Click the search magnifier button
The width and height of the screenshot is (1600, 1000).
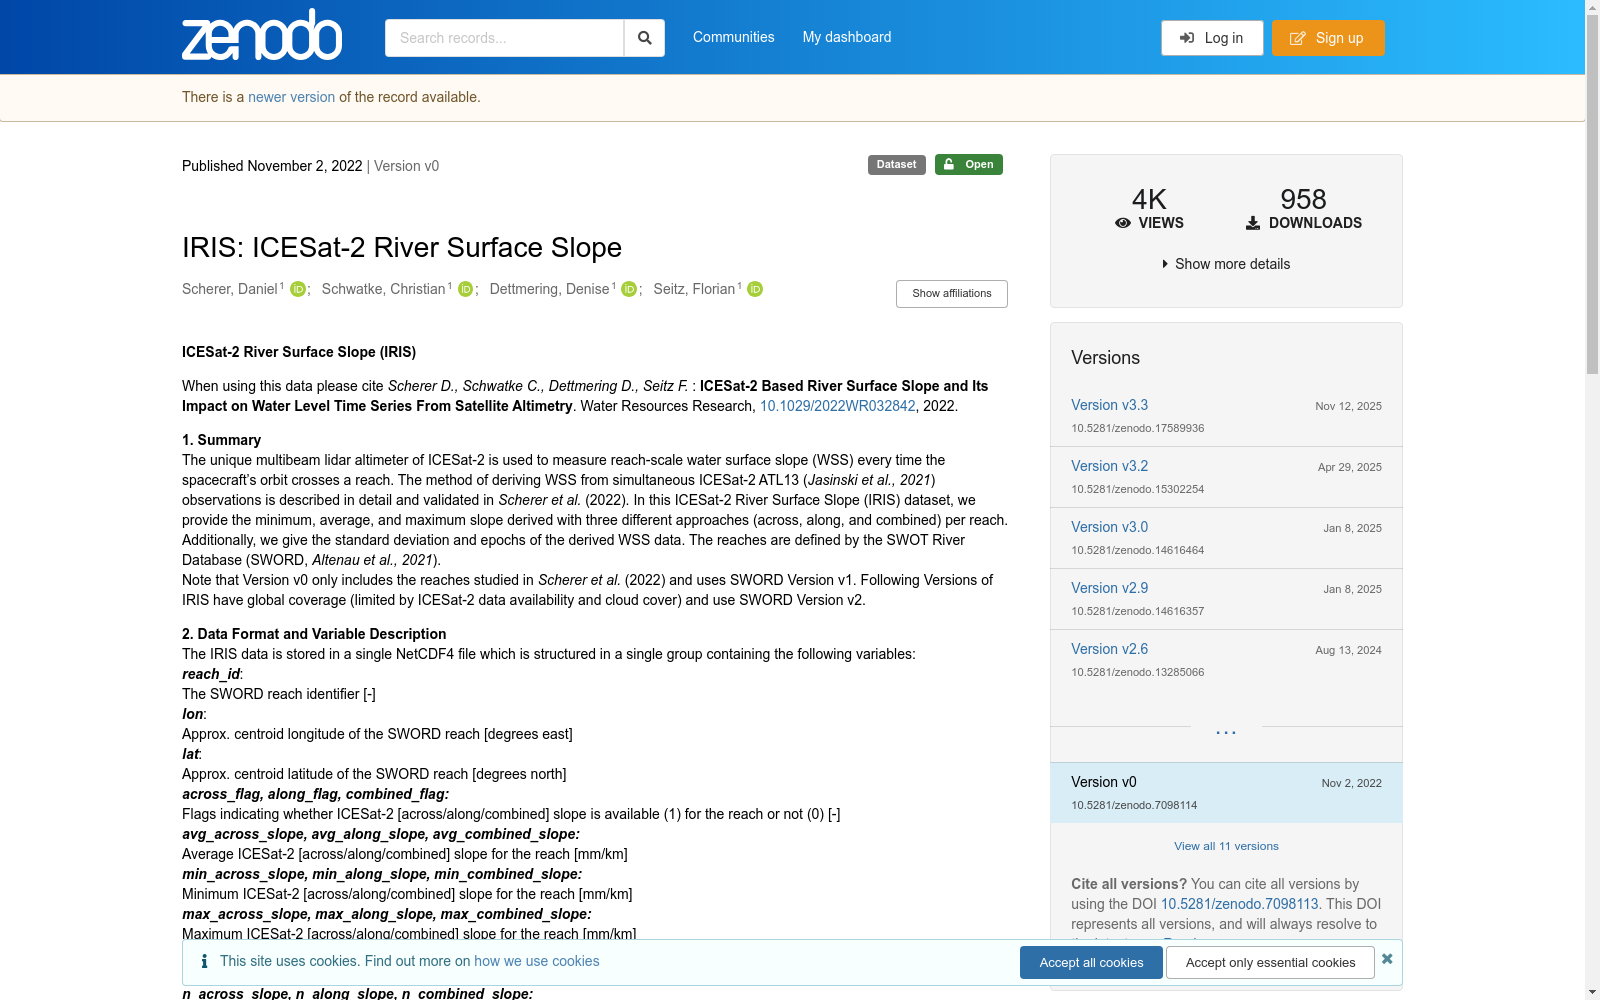tap(645, 38)
